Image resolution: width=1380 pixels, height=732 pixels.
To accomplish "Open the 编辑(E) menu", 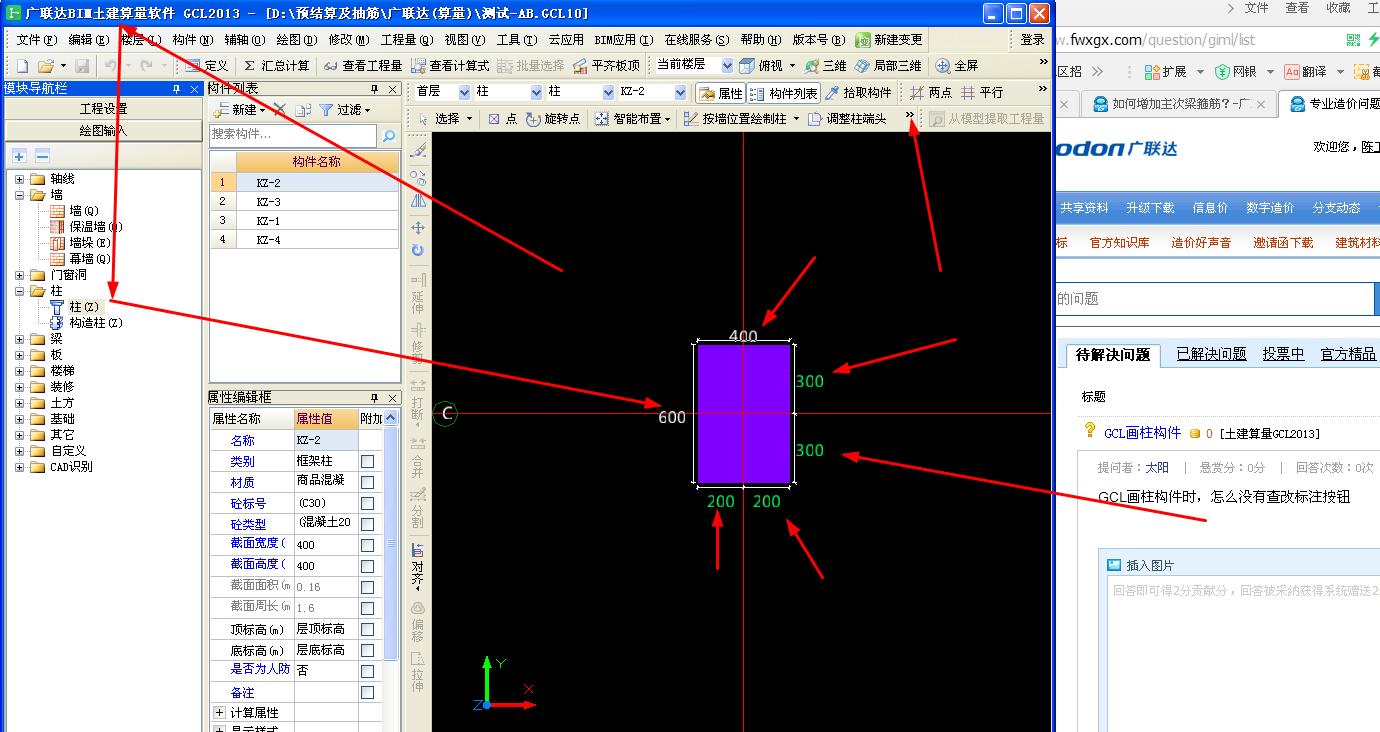I will click(88, 40).
